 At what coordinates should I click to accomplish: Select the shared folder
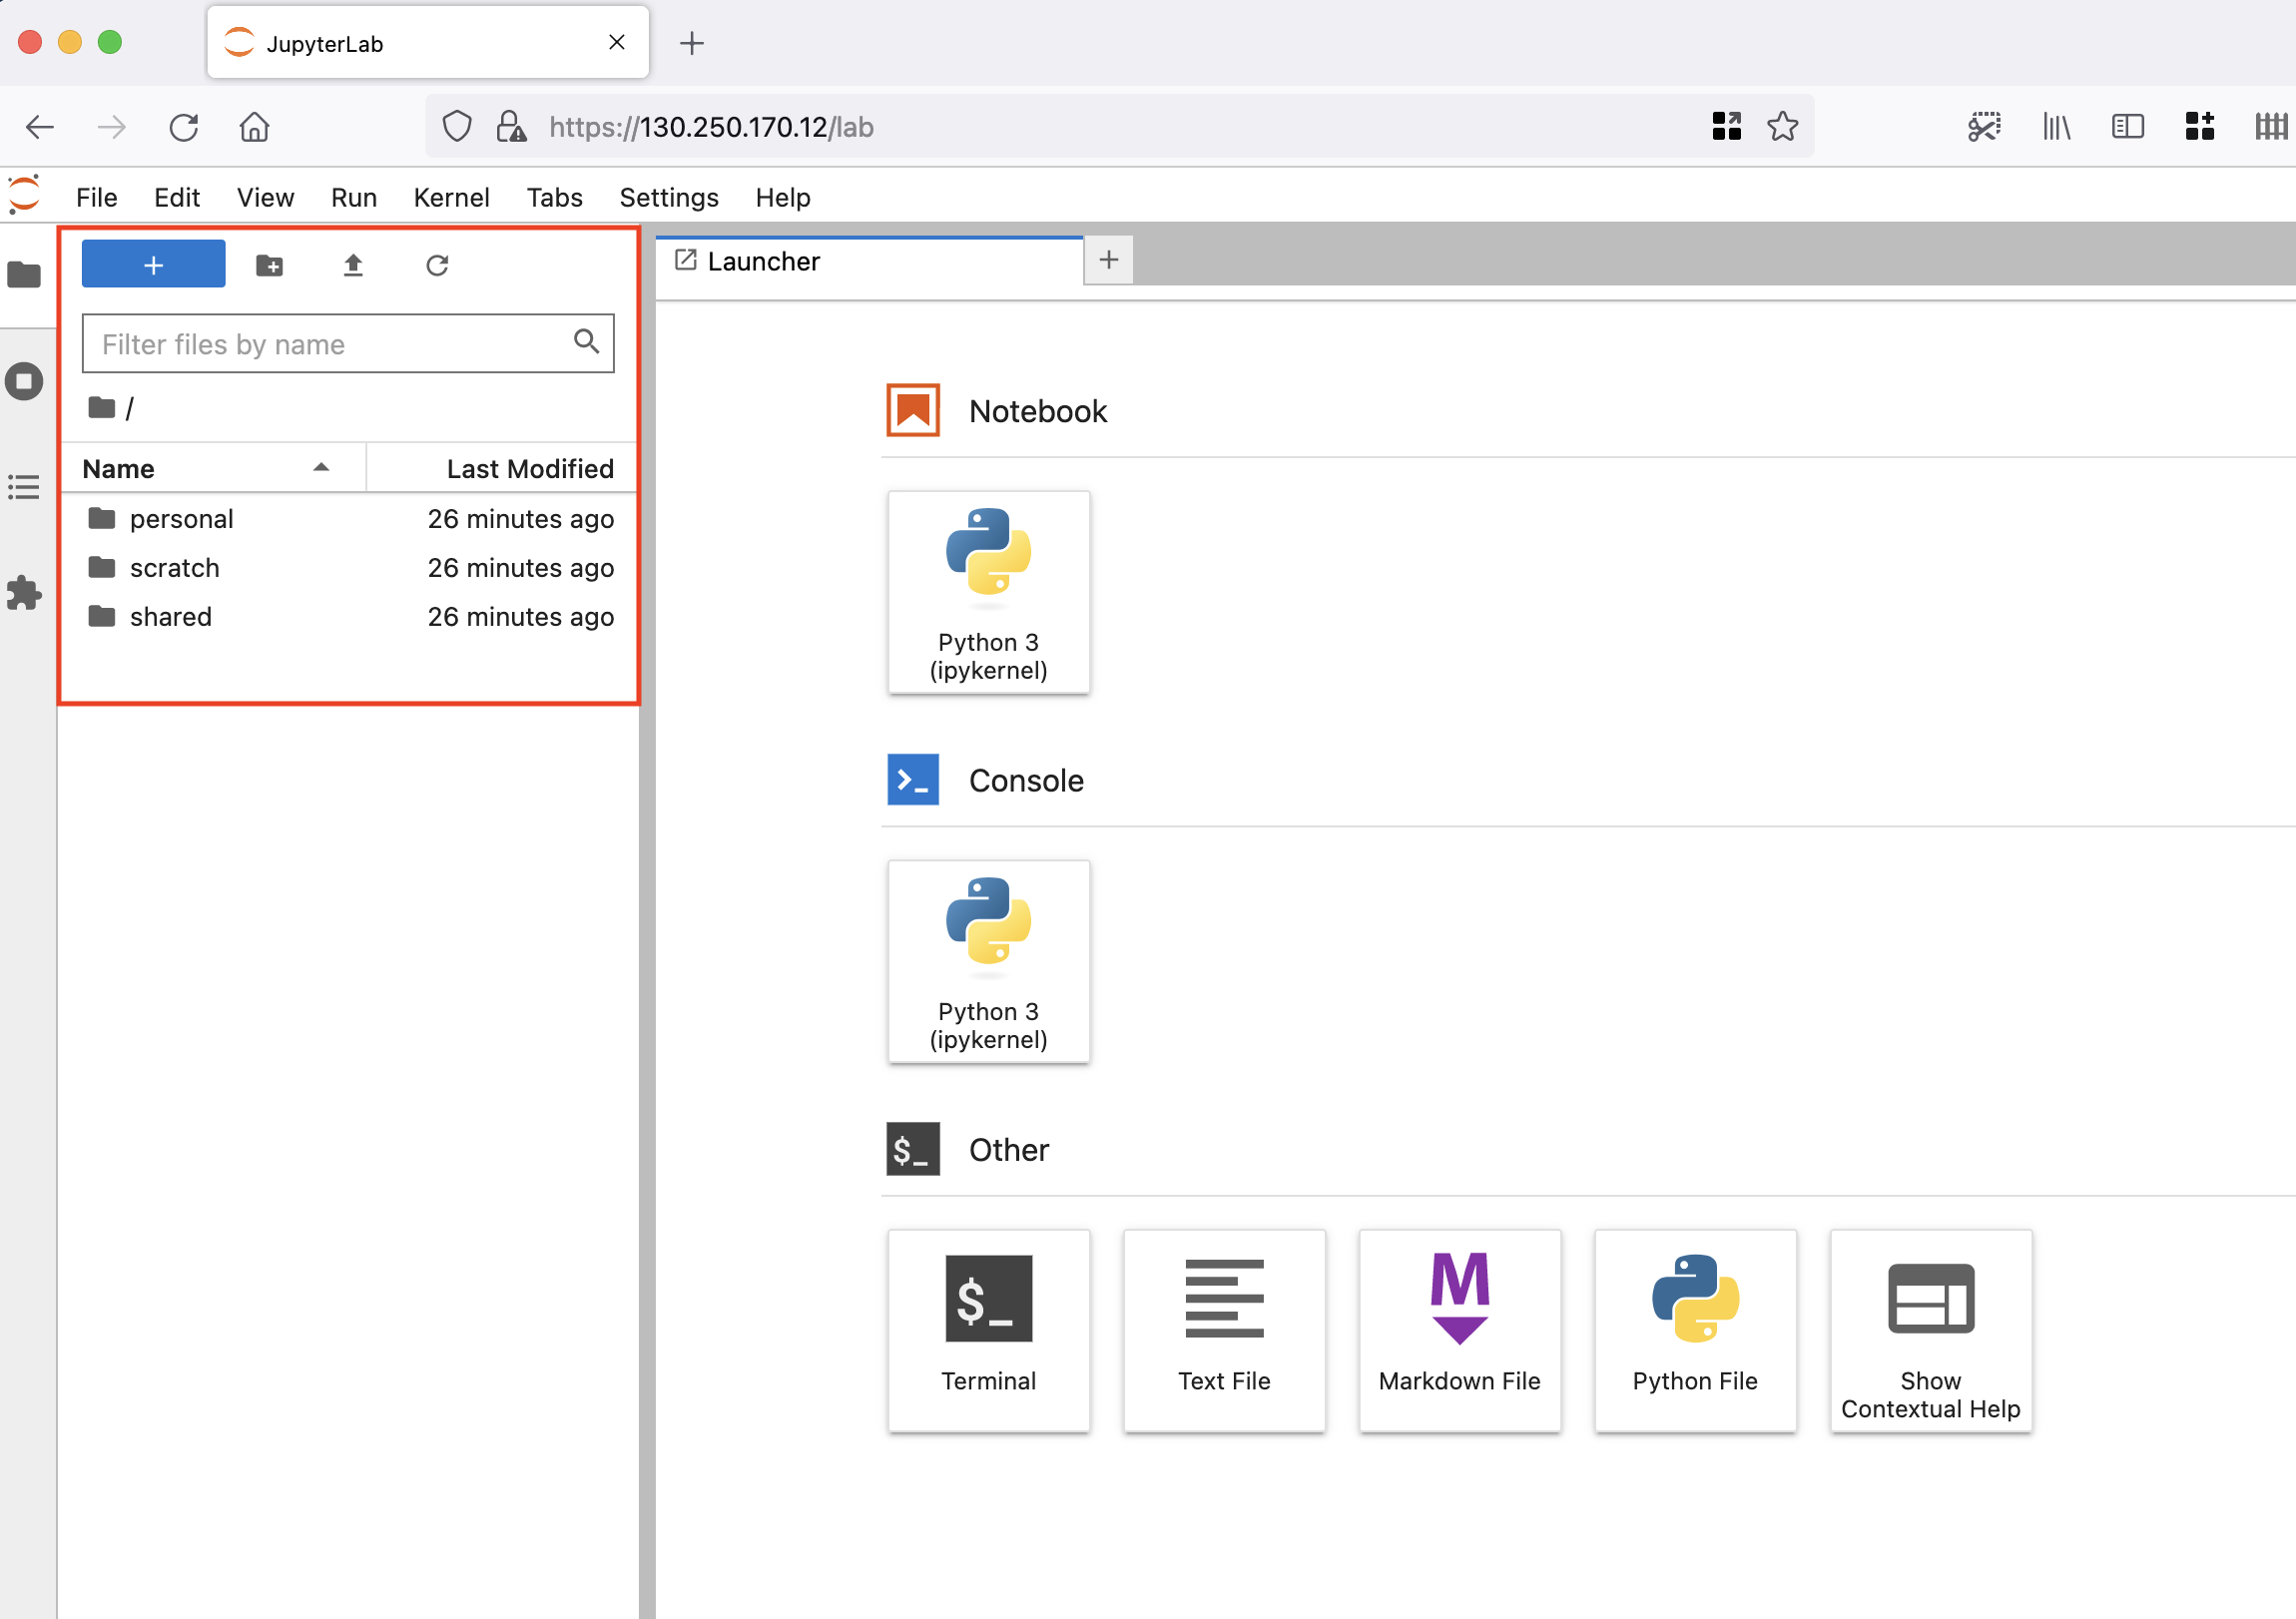(348, 617)
